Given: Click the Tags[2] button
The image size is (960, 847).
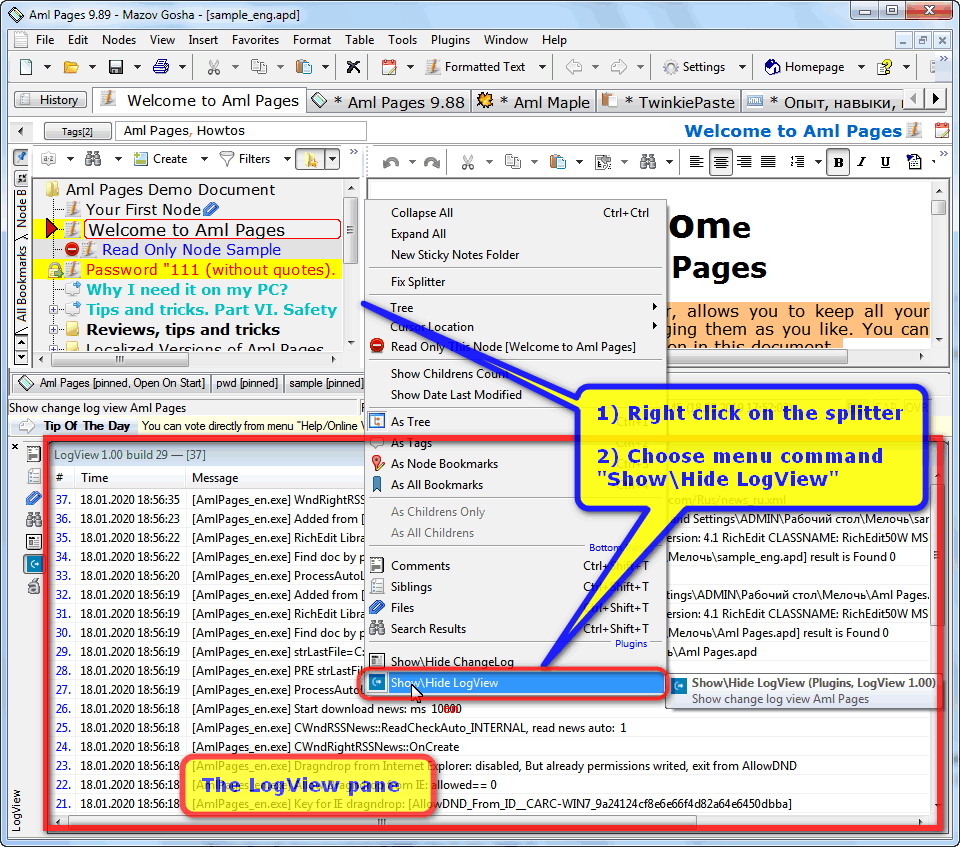Looking at the screenshot, I should (x=77, y=131).
